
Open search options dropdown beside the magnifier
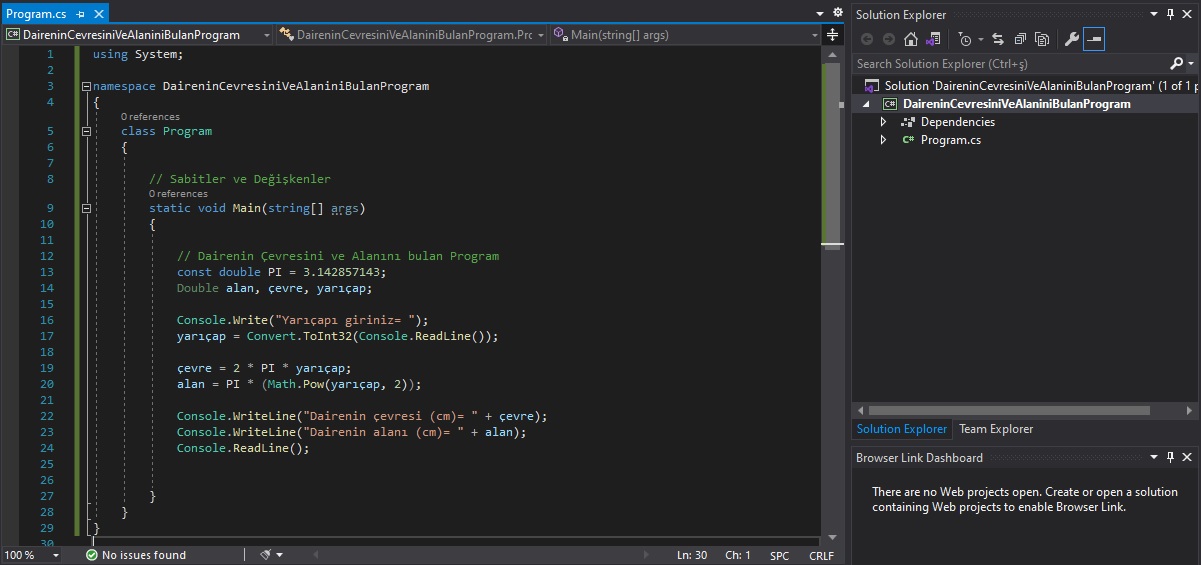1190,64
